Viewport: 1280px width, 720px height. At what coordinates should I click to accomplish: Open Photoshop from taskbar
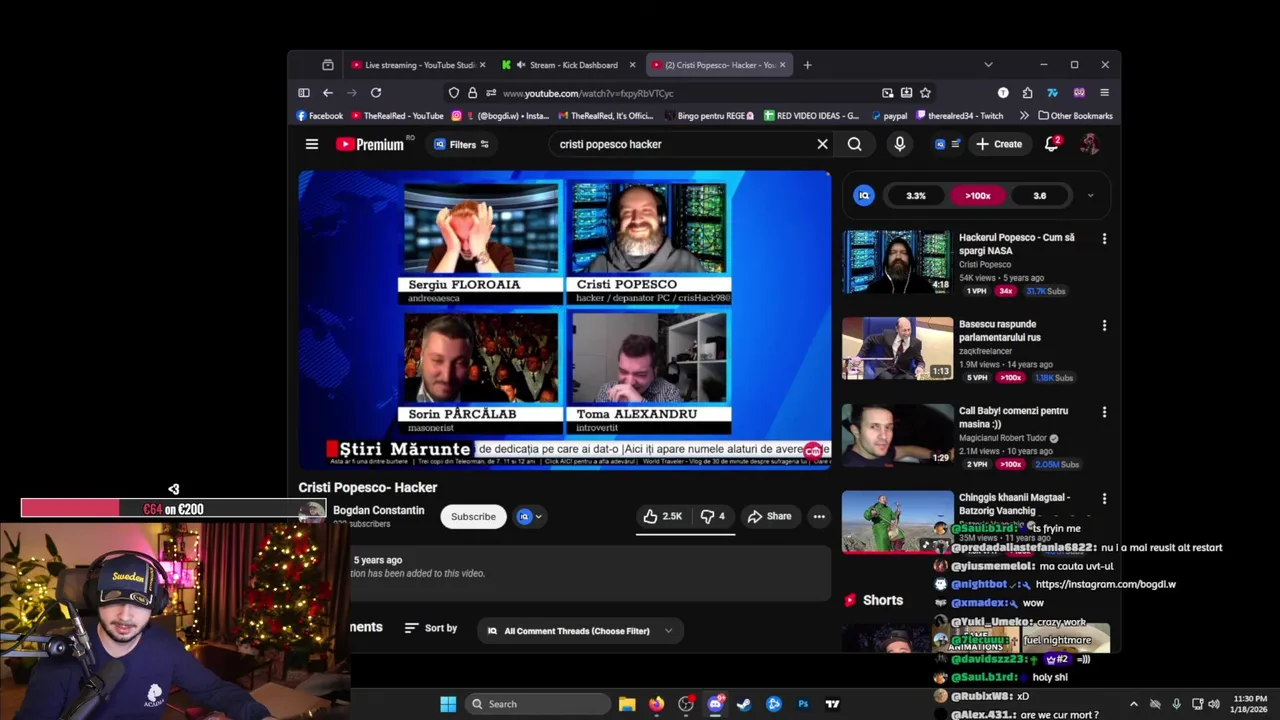tap(803, 704)
